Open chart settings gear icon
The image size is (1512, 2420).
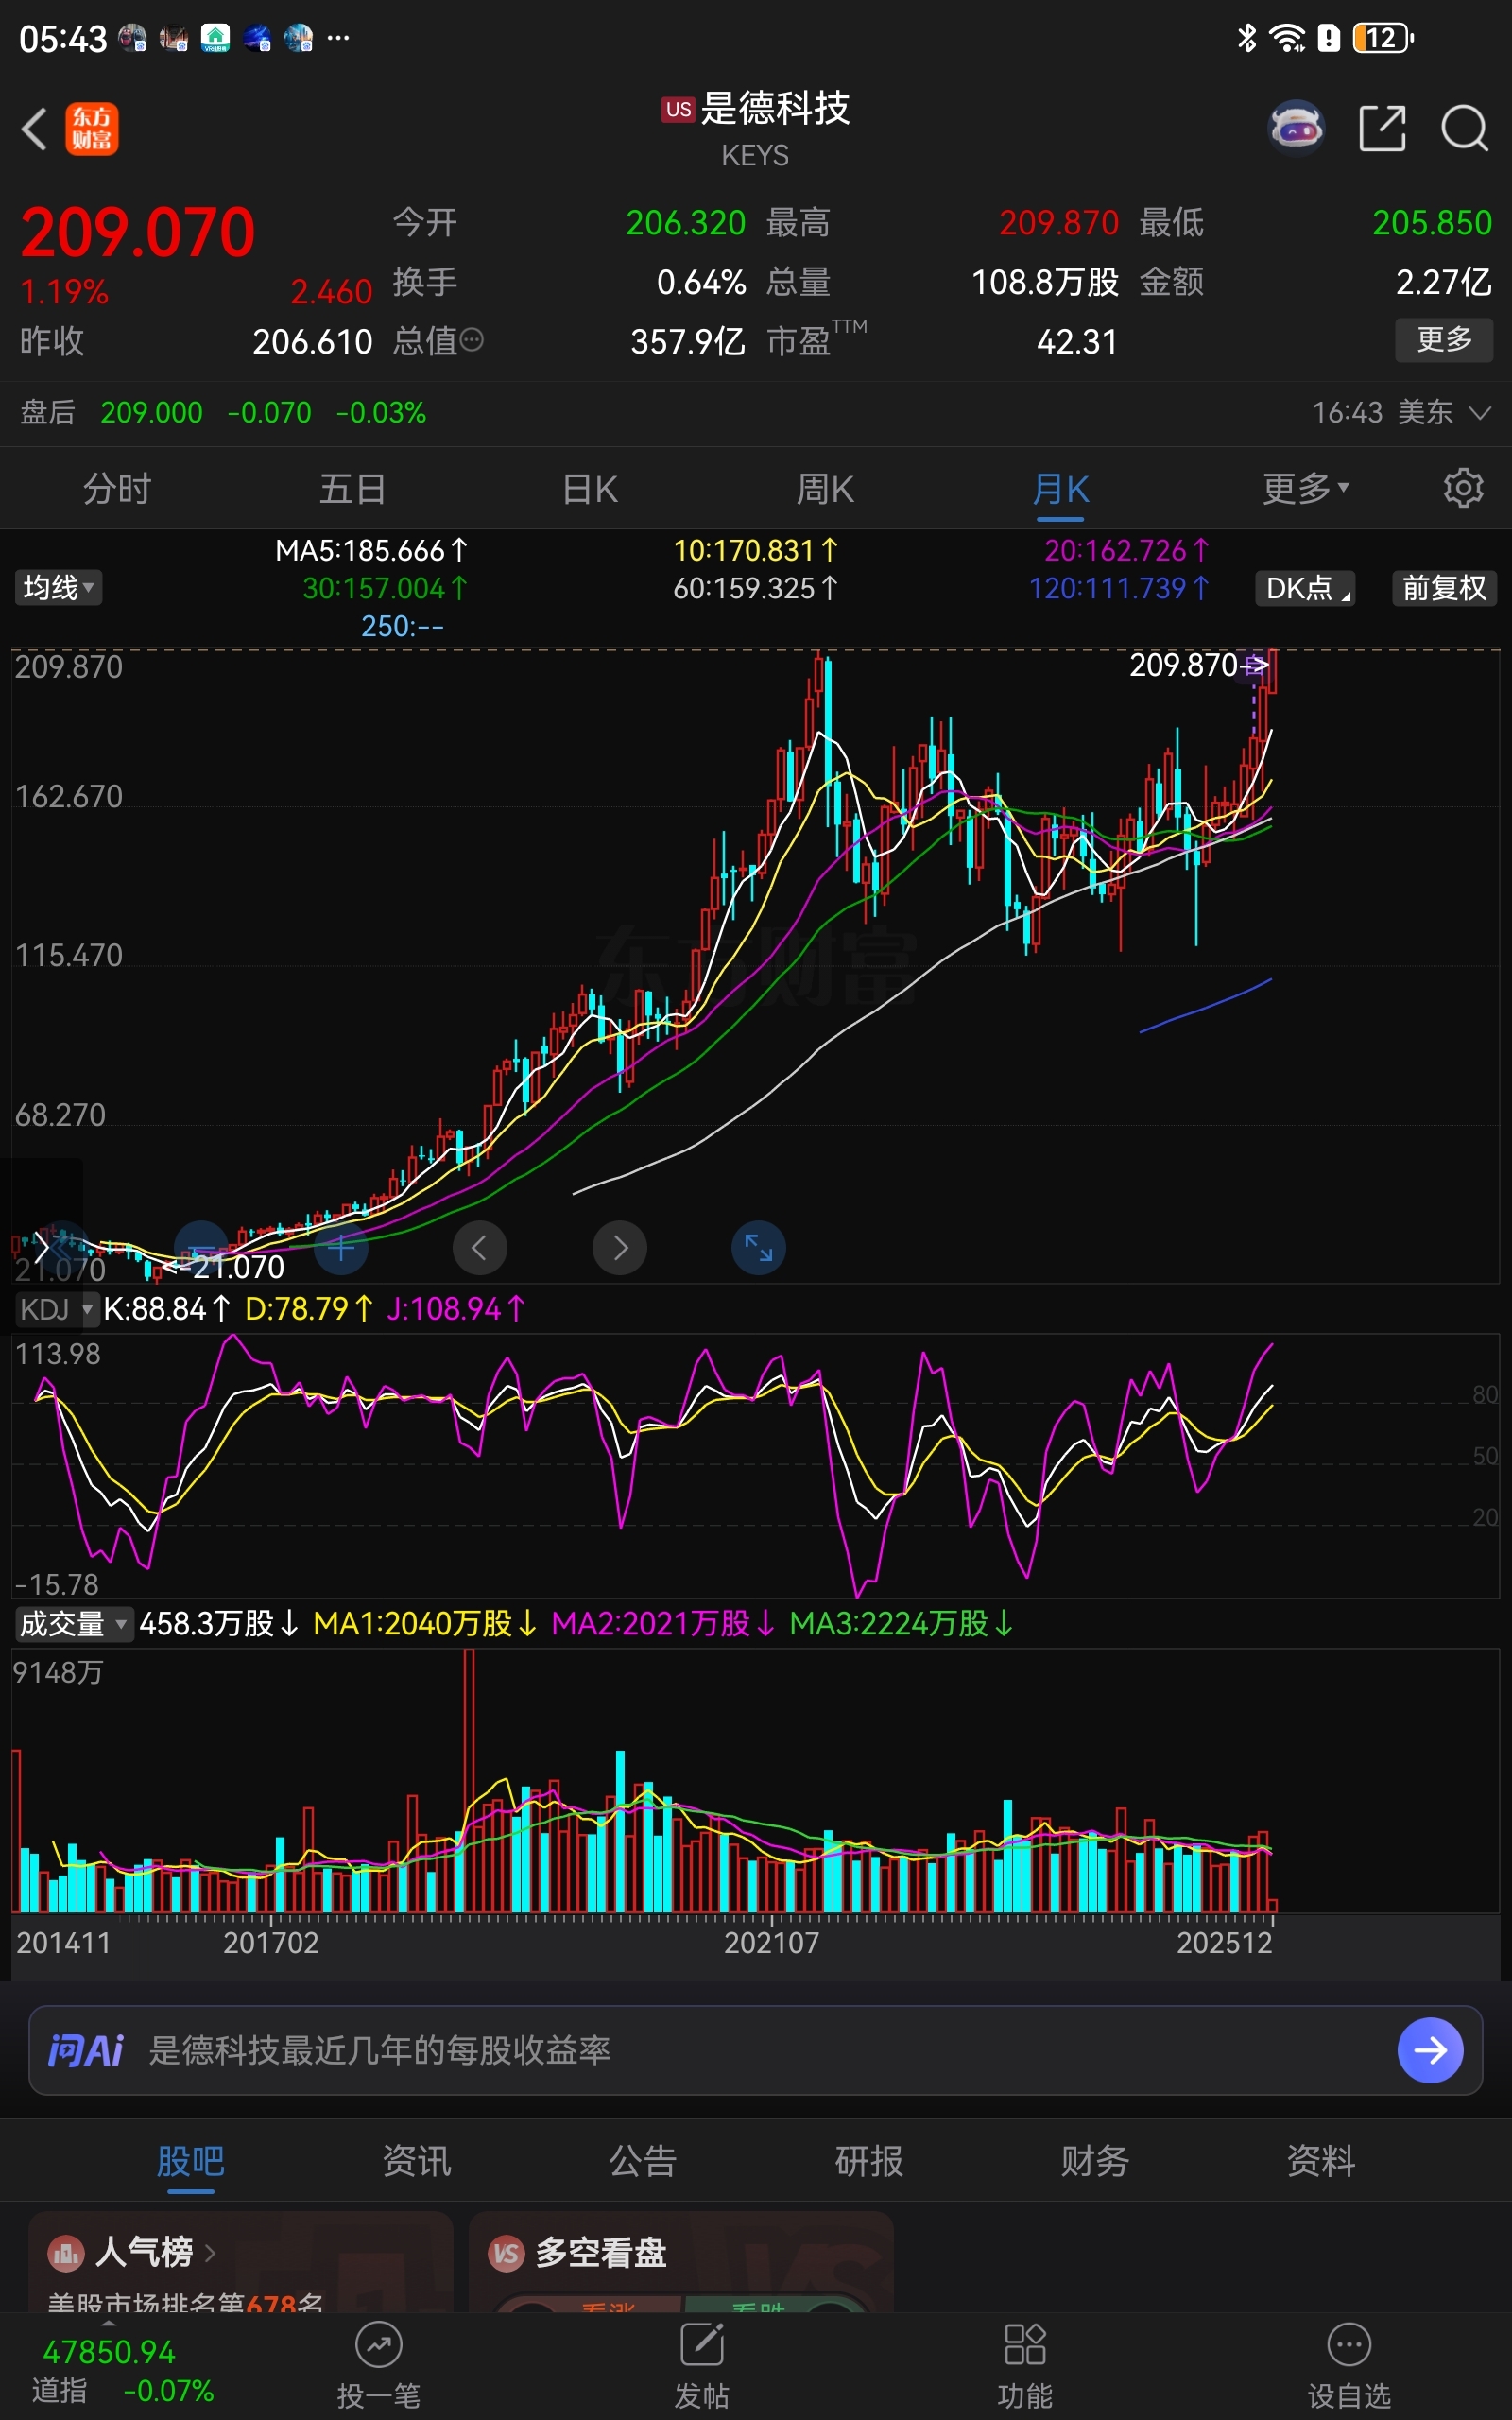click(1463, 488)
